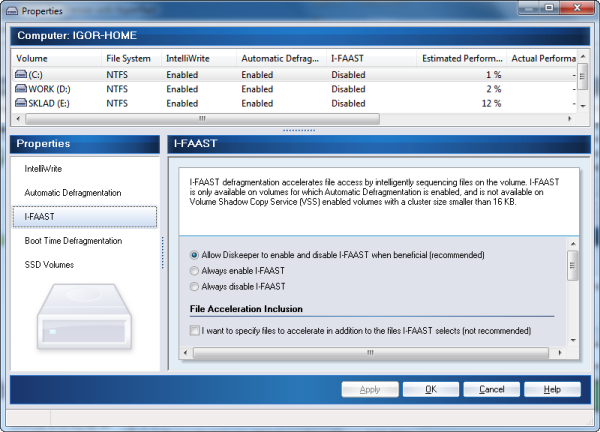
Task: Confirm with the OK button
Action: [431, 390]
